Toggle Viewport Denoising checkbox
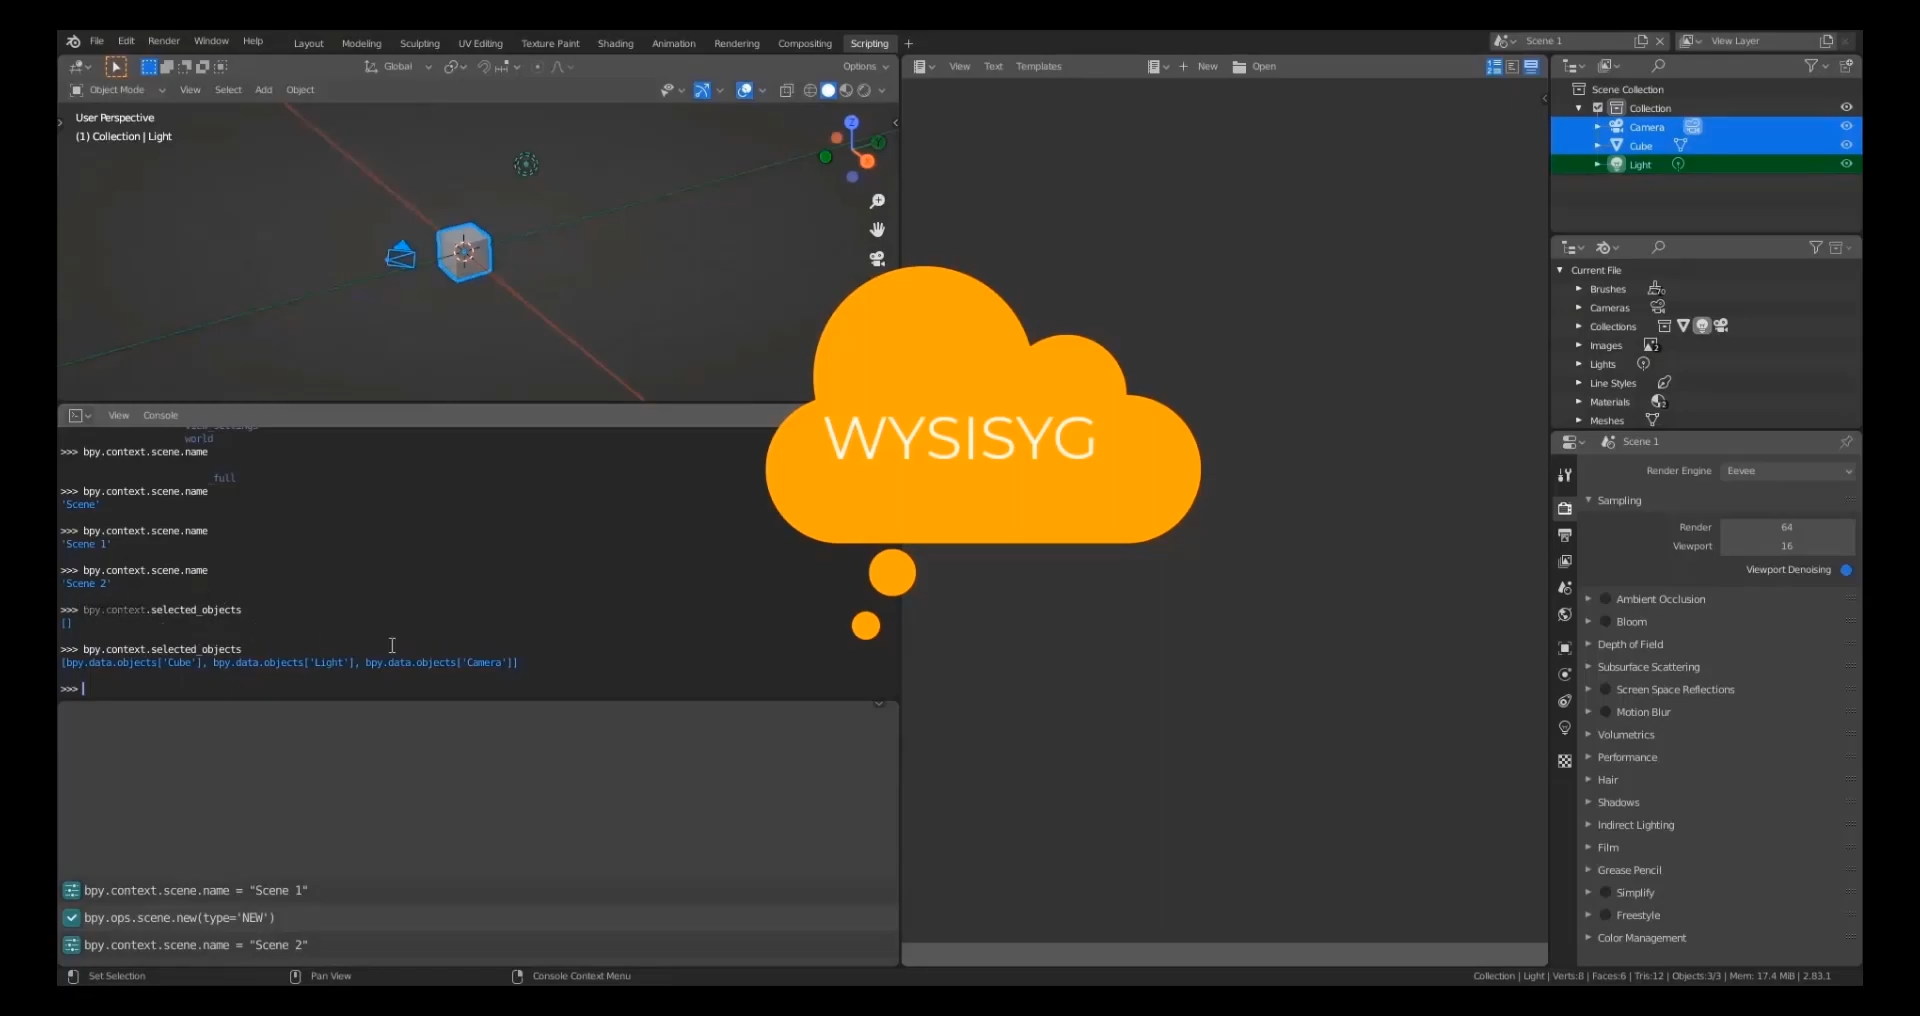 [1846, 570]
